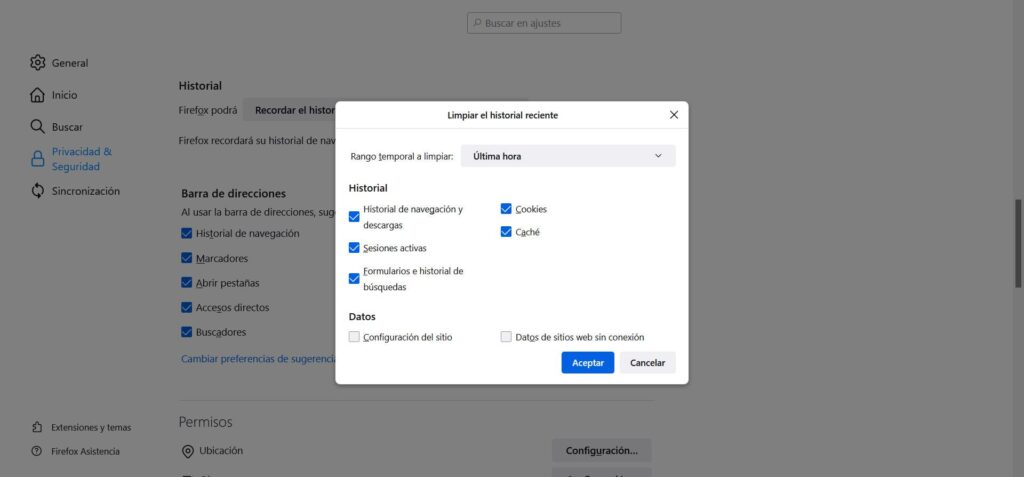Enable Configuración del sitio checkbox
1024x477 pixels.
[354, 337]
